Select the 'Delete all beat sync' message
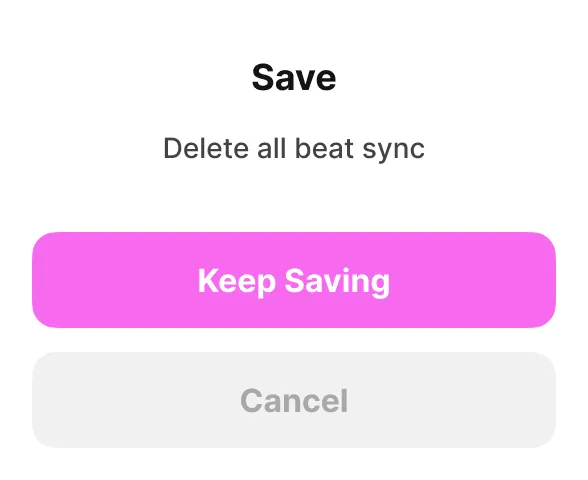Image resolution: width=588 pixels, height=480 pixels. [294, 148]
